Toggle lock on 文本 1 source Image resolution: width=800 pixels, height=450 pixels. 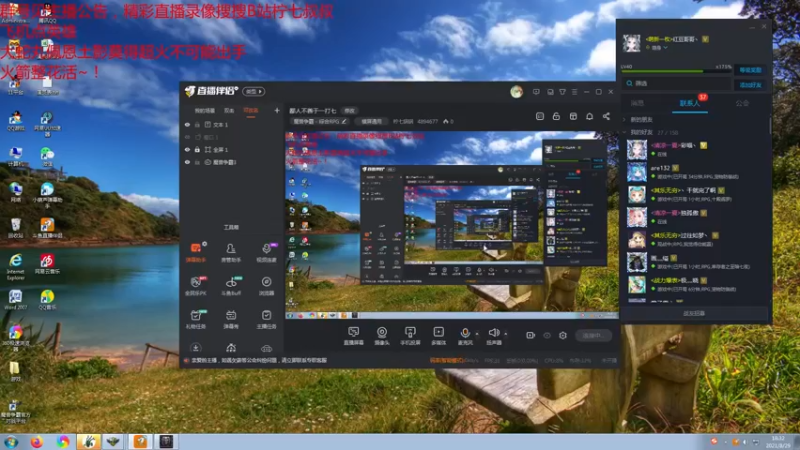point(197,124)
